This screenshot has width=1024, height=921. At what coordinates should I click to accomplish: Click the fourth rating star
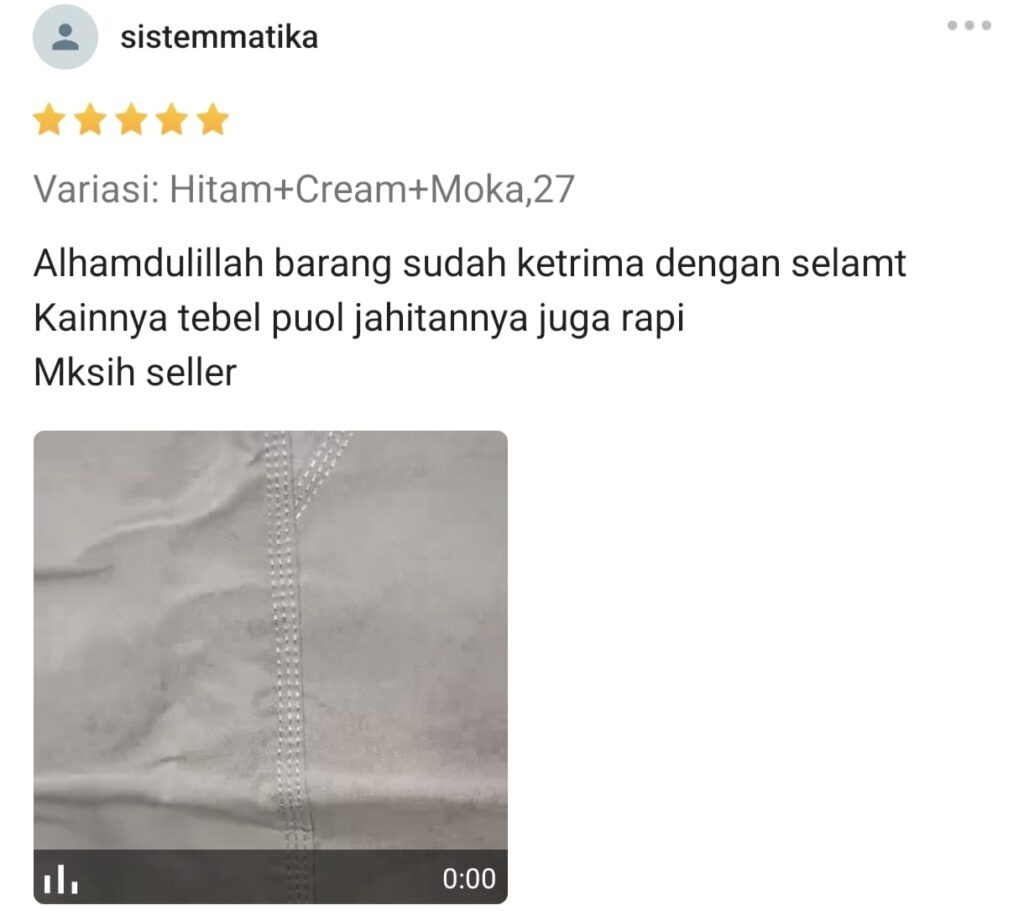point(172,120)
